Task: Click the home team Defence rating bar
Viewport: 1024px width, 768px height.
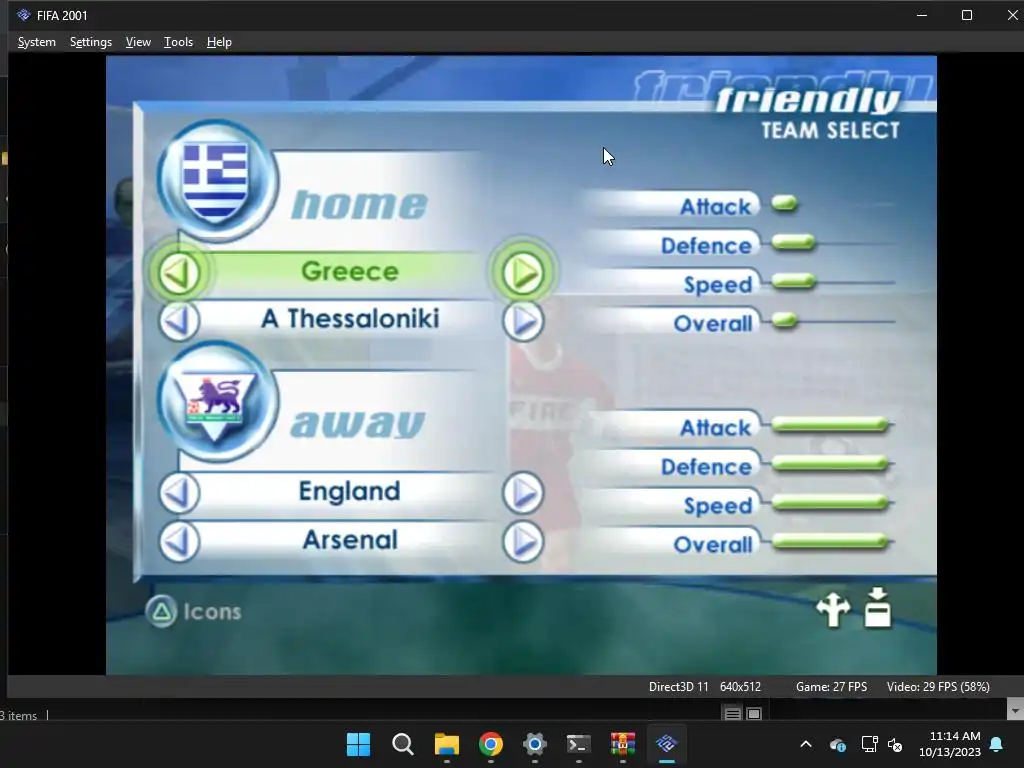Action: [x=793, y=243]
